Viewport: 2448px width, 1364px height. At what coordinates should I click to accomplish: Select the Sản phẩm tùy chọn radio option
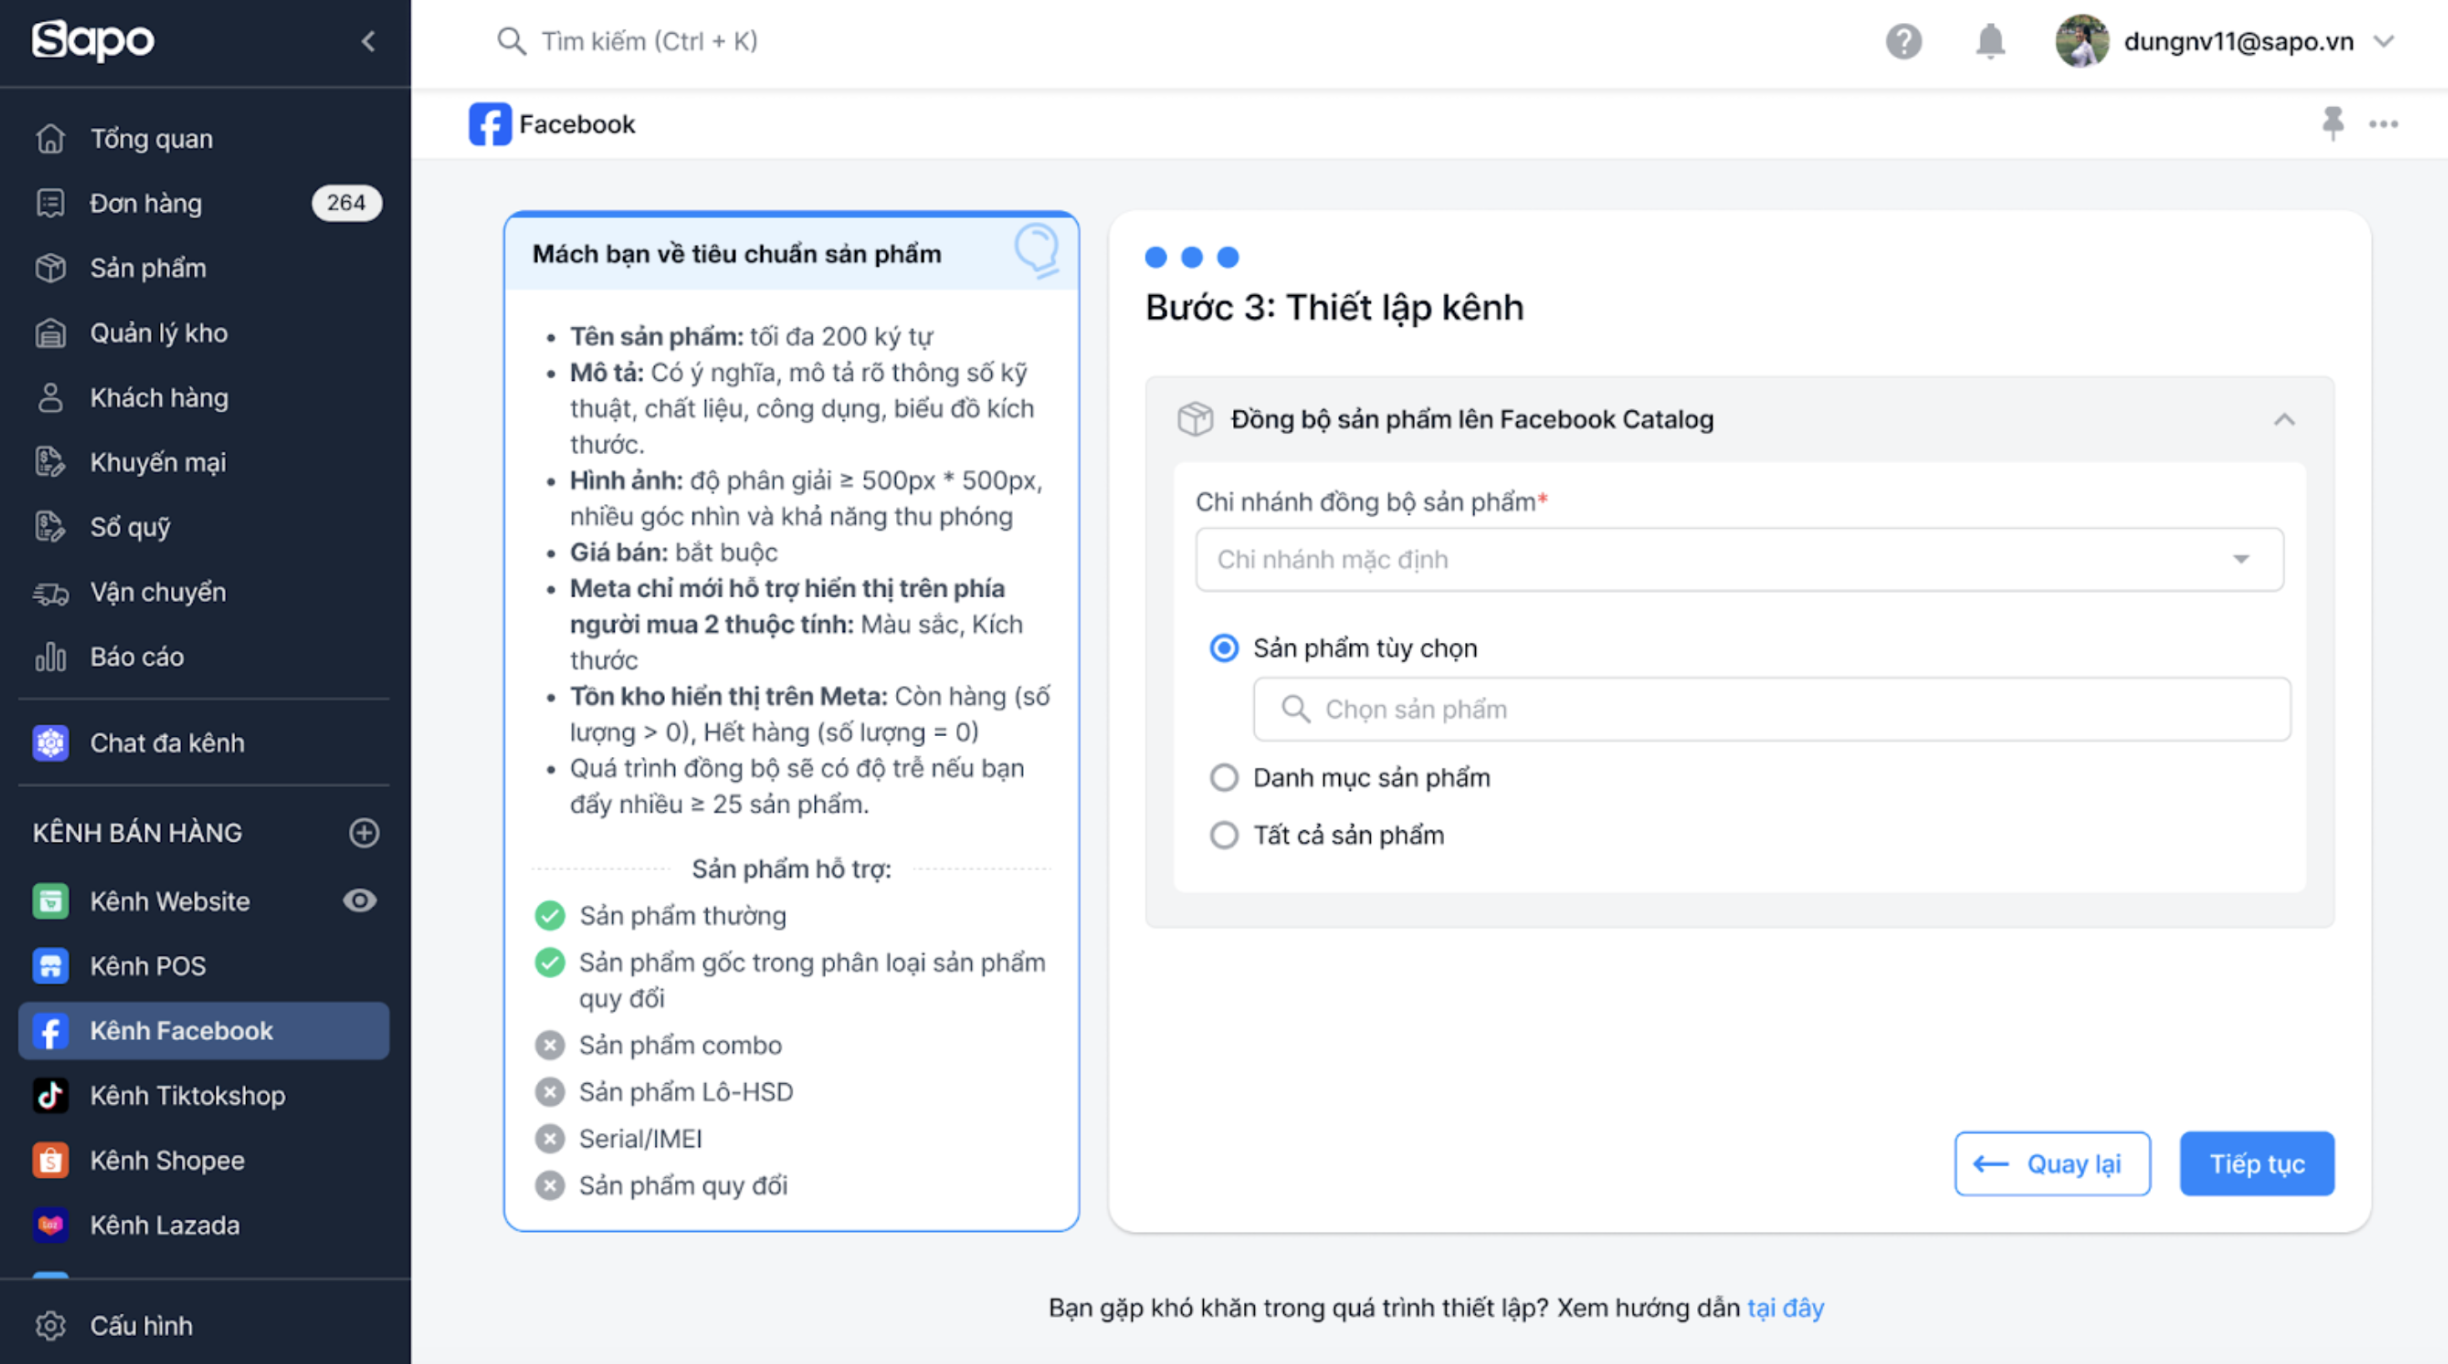pos(1224,648)
